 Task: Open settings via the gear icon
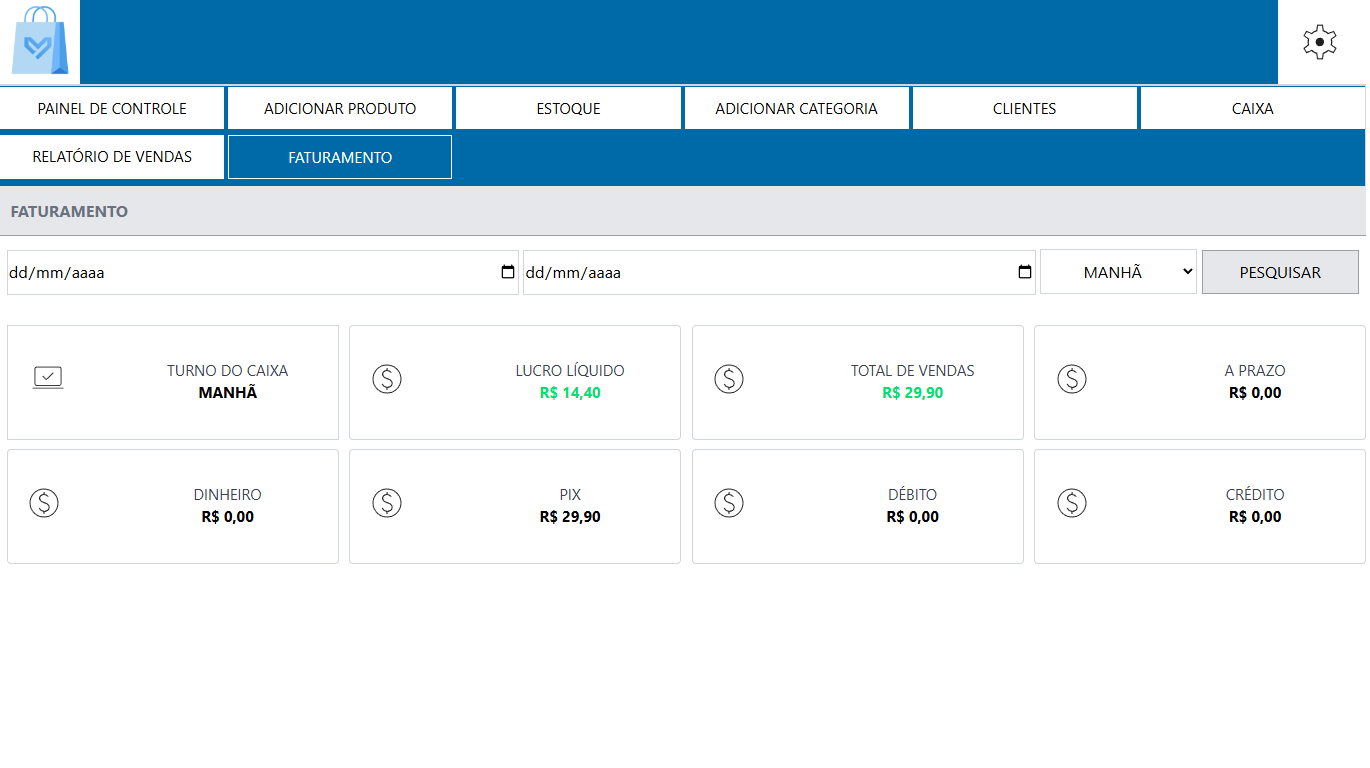(x=1320, y=42)
